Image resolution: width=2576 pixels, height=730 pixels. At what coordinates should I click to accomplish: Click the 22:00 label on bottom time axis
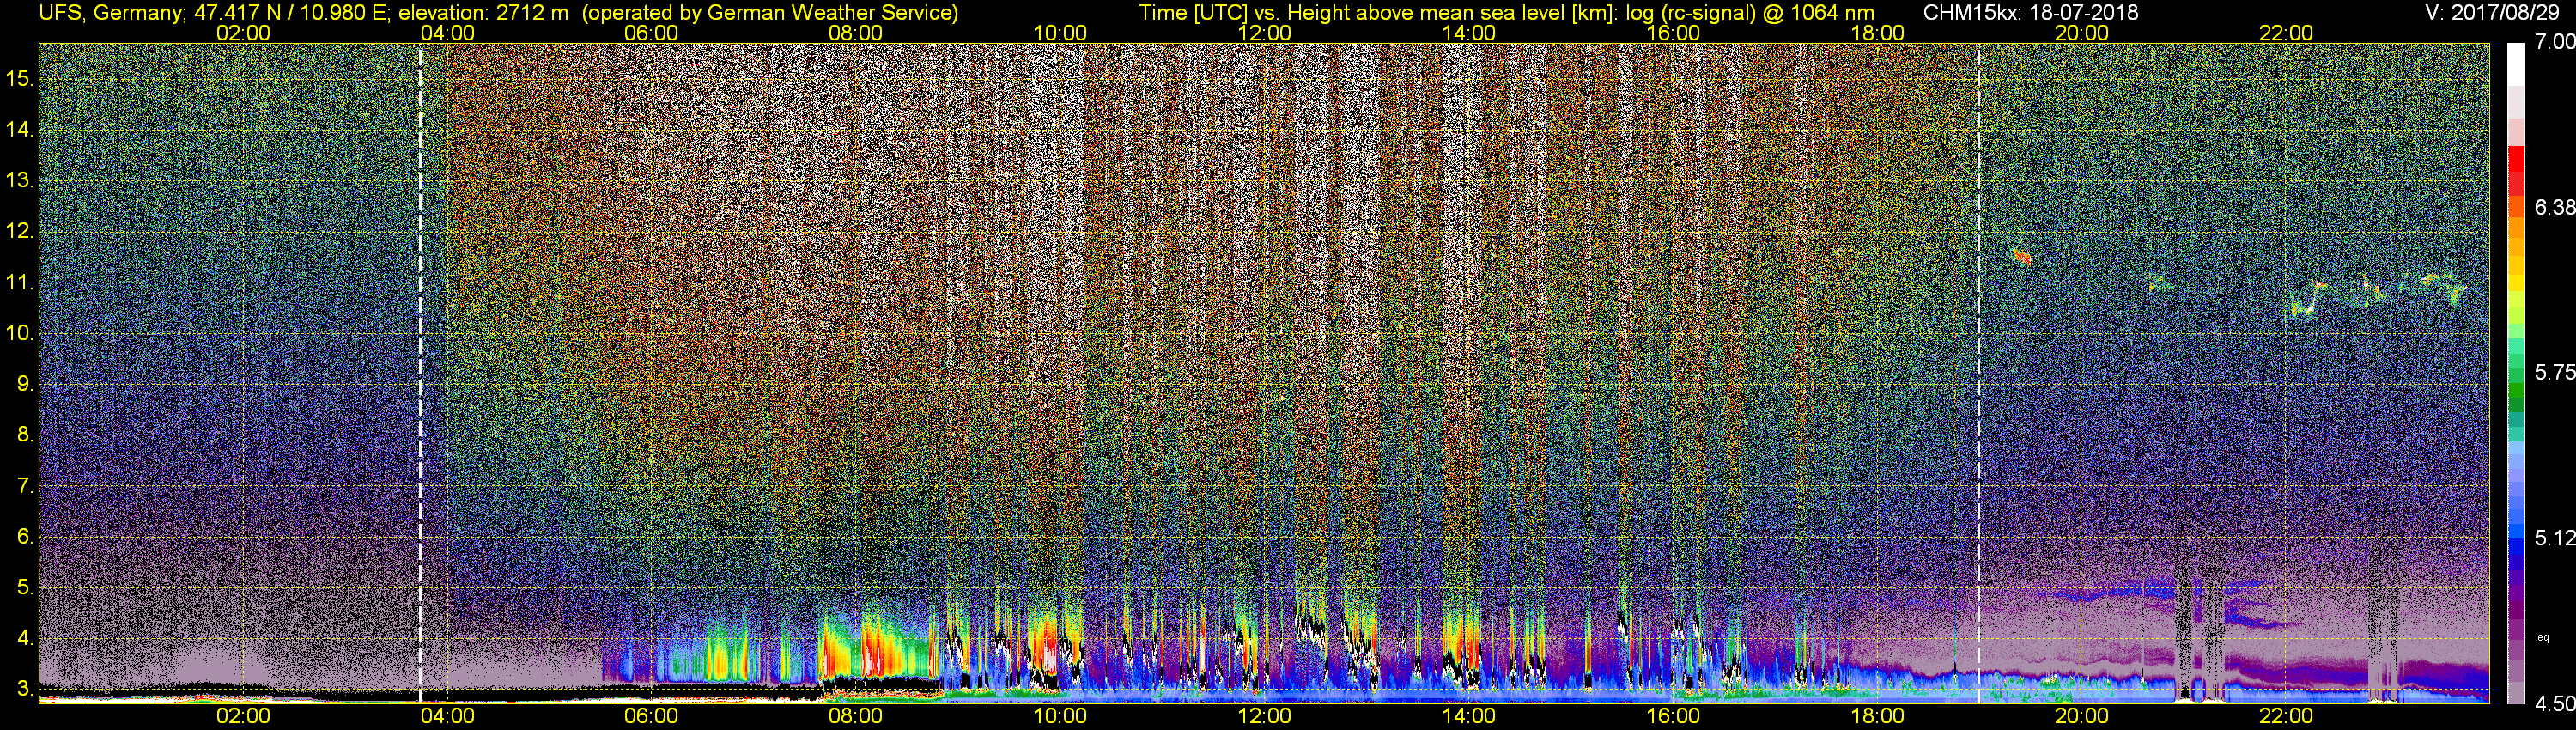[2286, 717]
